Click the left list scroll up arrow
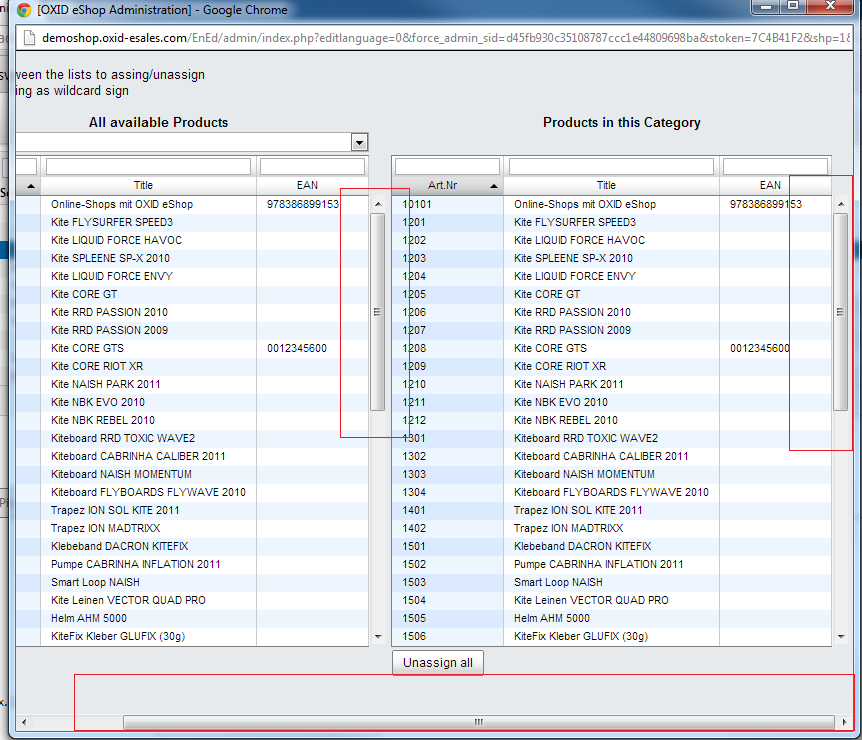The image size is (862, 740). coord(378,204)
